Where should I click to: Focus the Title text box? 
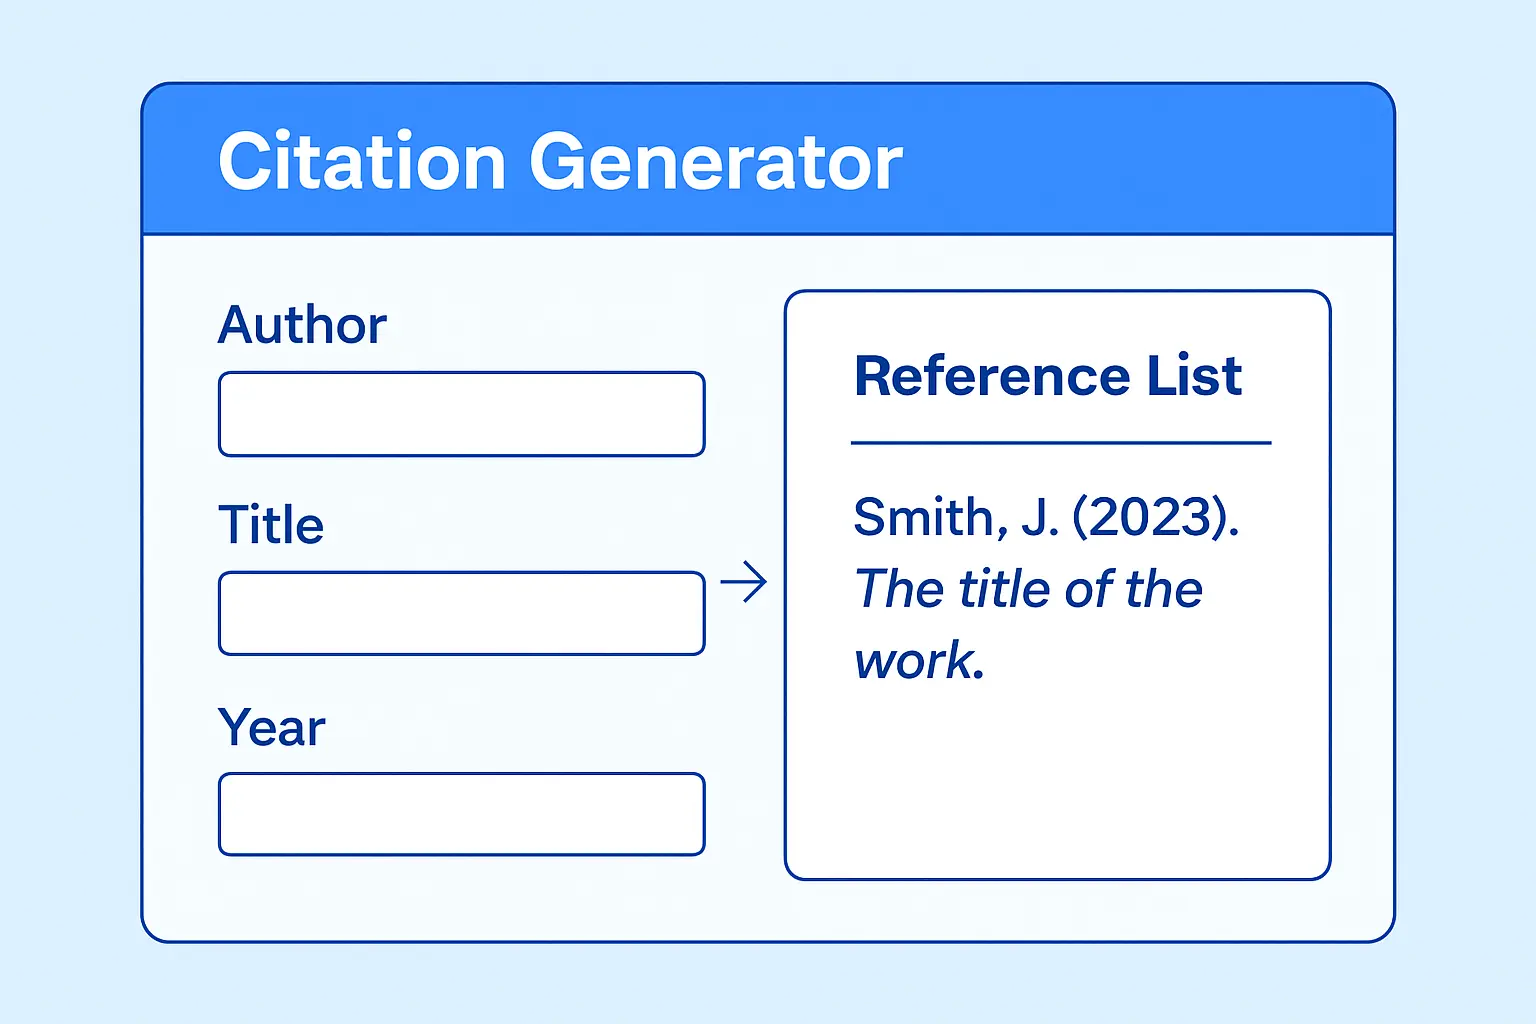coord(462,614)
